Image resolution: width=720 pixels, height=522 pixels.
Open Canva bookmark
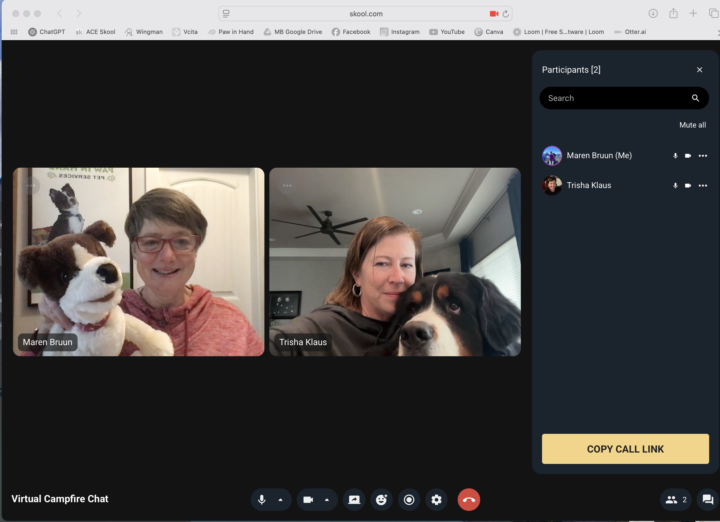pos(489,32)
